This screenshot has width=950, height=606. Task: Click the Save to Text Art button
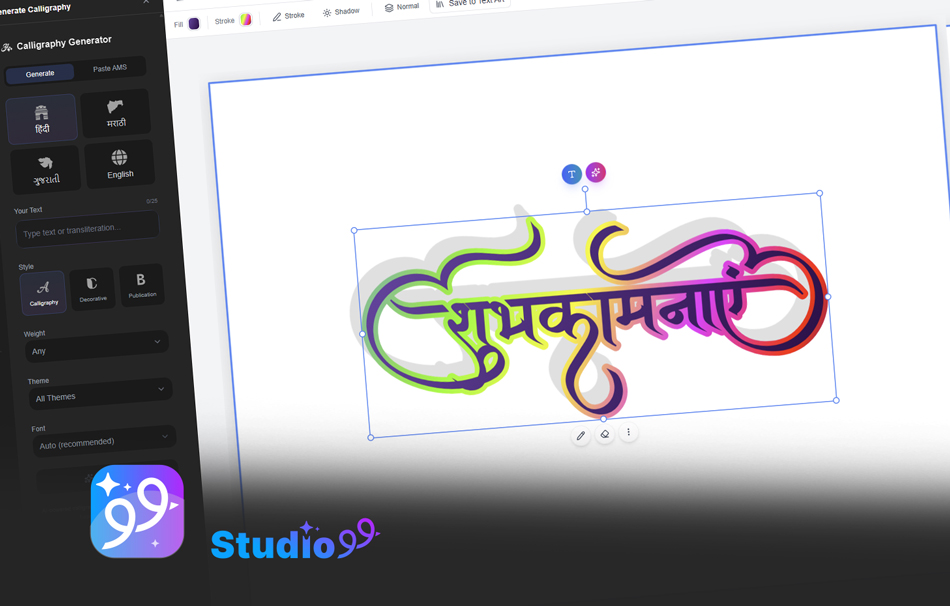[x=470, y=3]
